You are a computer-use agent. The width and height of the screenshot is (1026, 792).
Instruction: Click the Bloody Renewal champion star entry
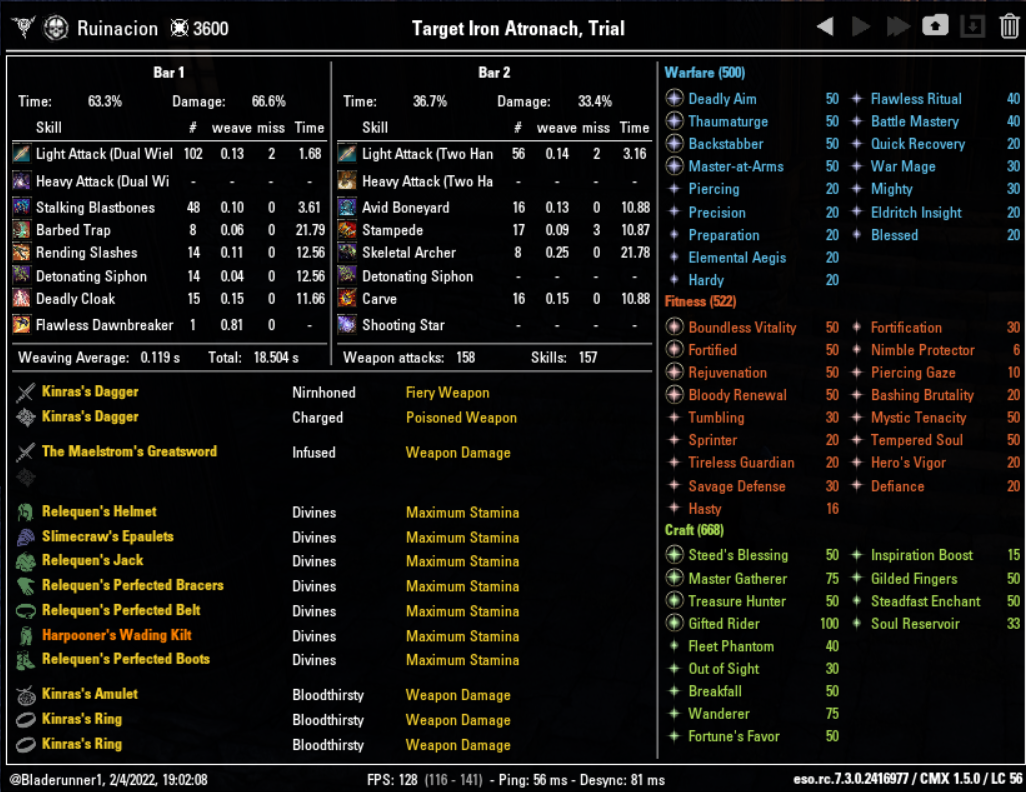[752, 395]
